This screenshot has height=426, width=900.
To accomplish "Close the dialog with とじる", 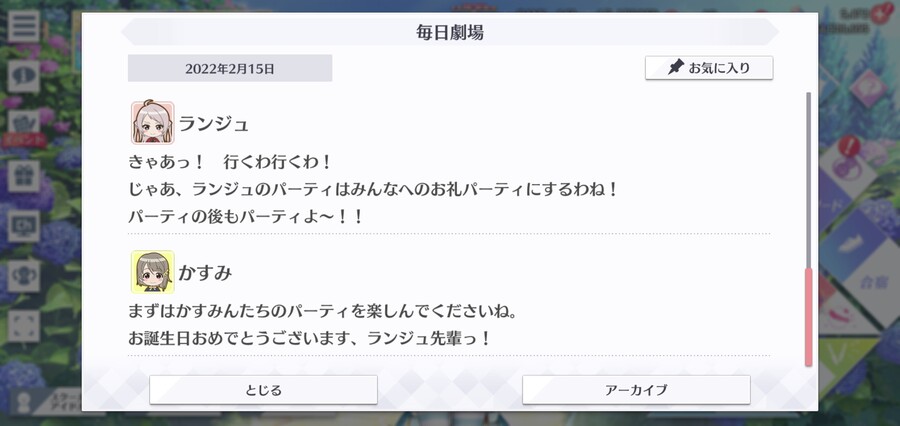I will 263,390.
